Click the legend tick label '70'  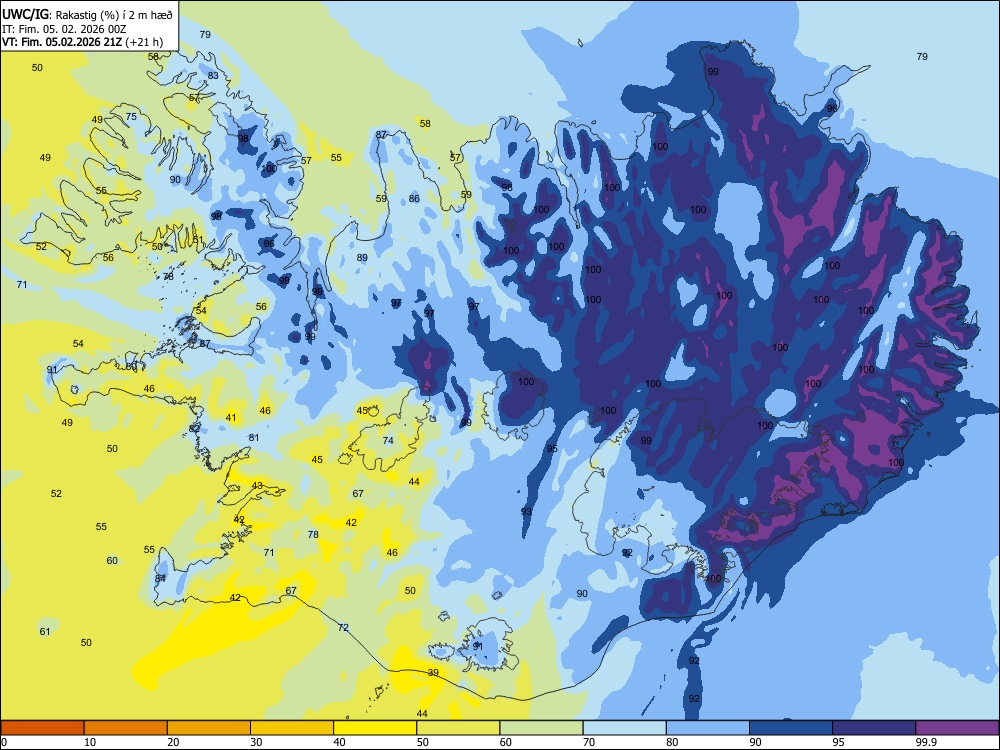(589, 742)
